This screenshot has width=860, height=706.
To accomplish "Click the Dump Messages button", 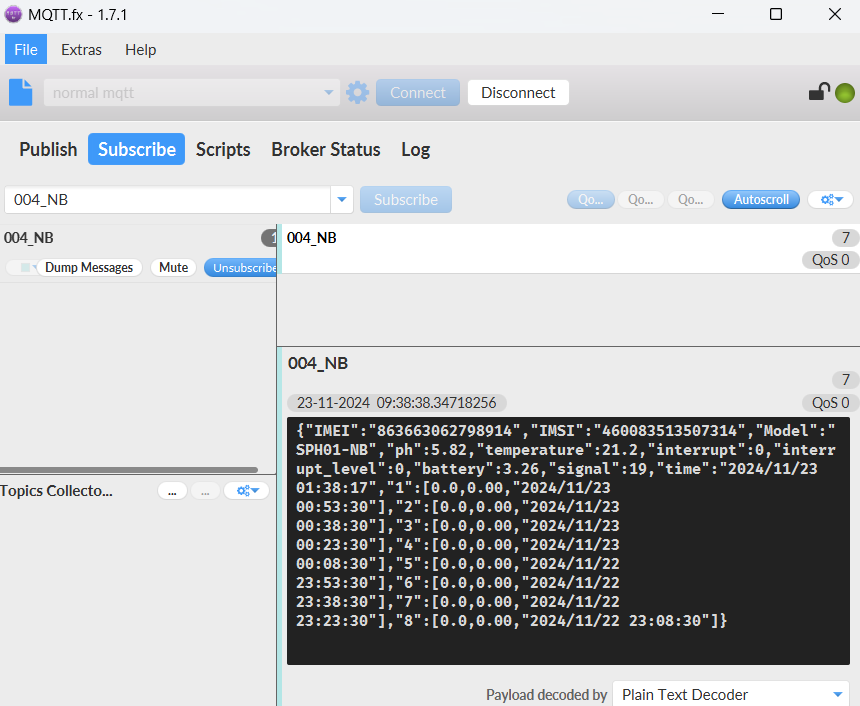I will [89, 268].
